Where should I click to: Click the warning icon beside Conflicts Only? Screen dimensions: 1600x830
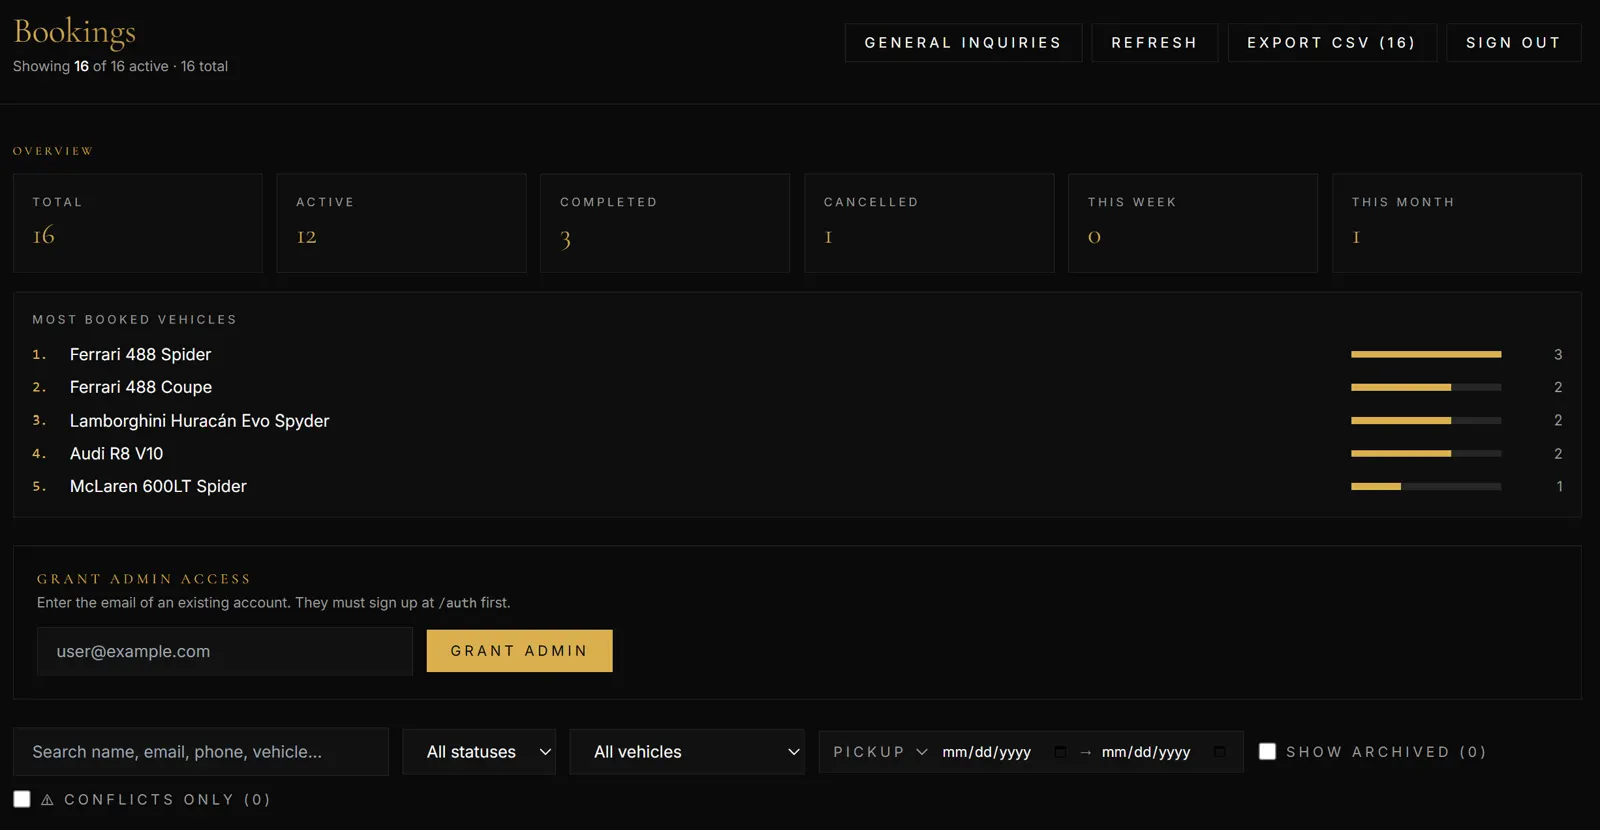(x=47, y=800)
